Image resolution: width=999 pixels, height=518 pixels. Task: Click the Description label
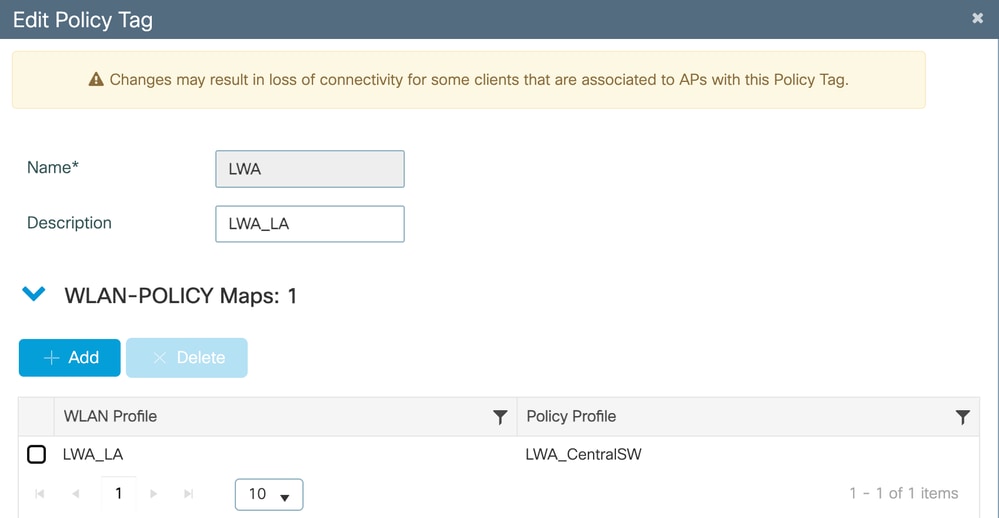(x=69, y=223)
